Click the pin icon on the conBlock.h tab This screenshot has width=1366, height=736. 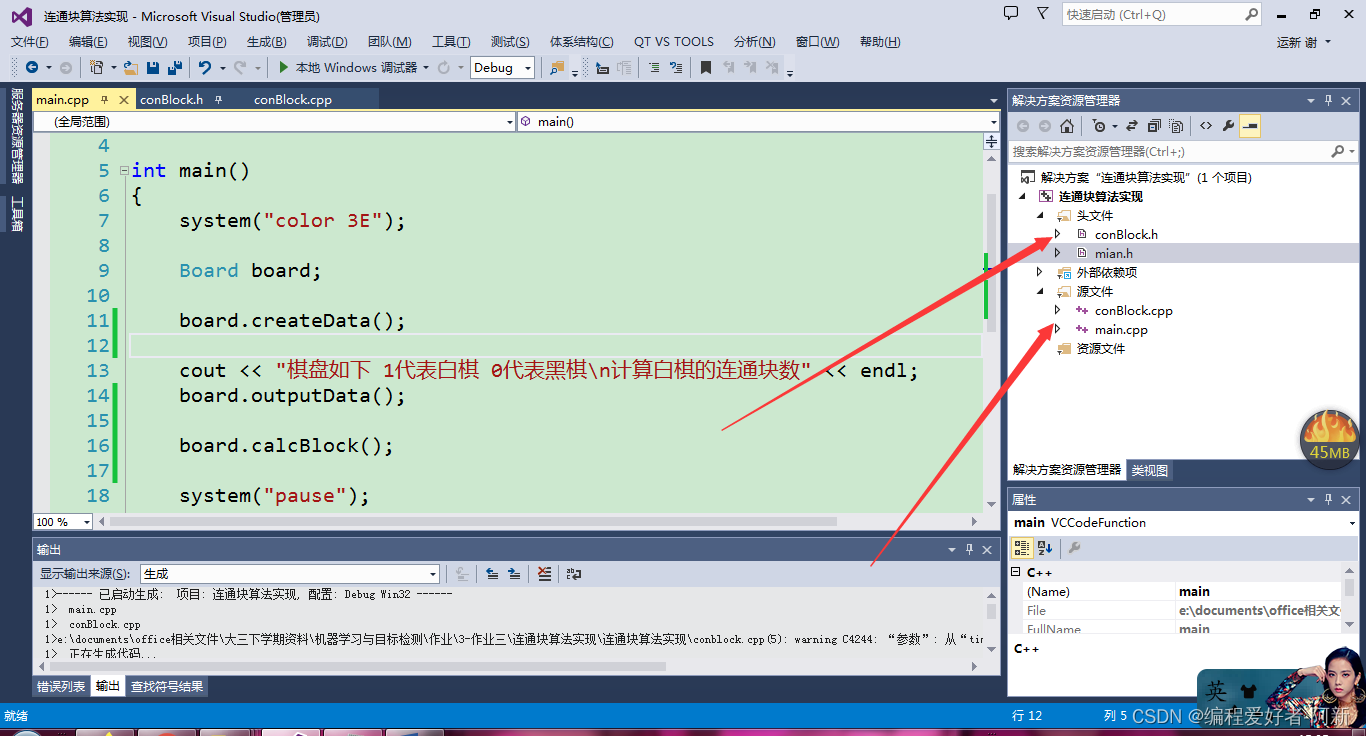pyautogui.click(x=218, y=100)
